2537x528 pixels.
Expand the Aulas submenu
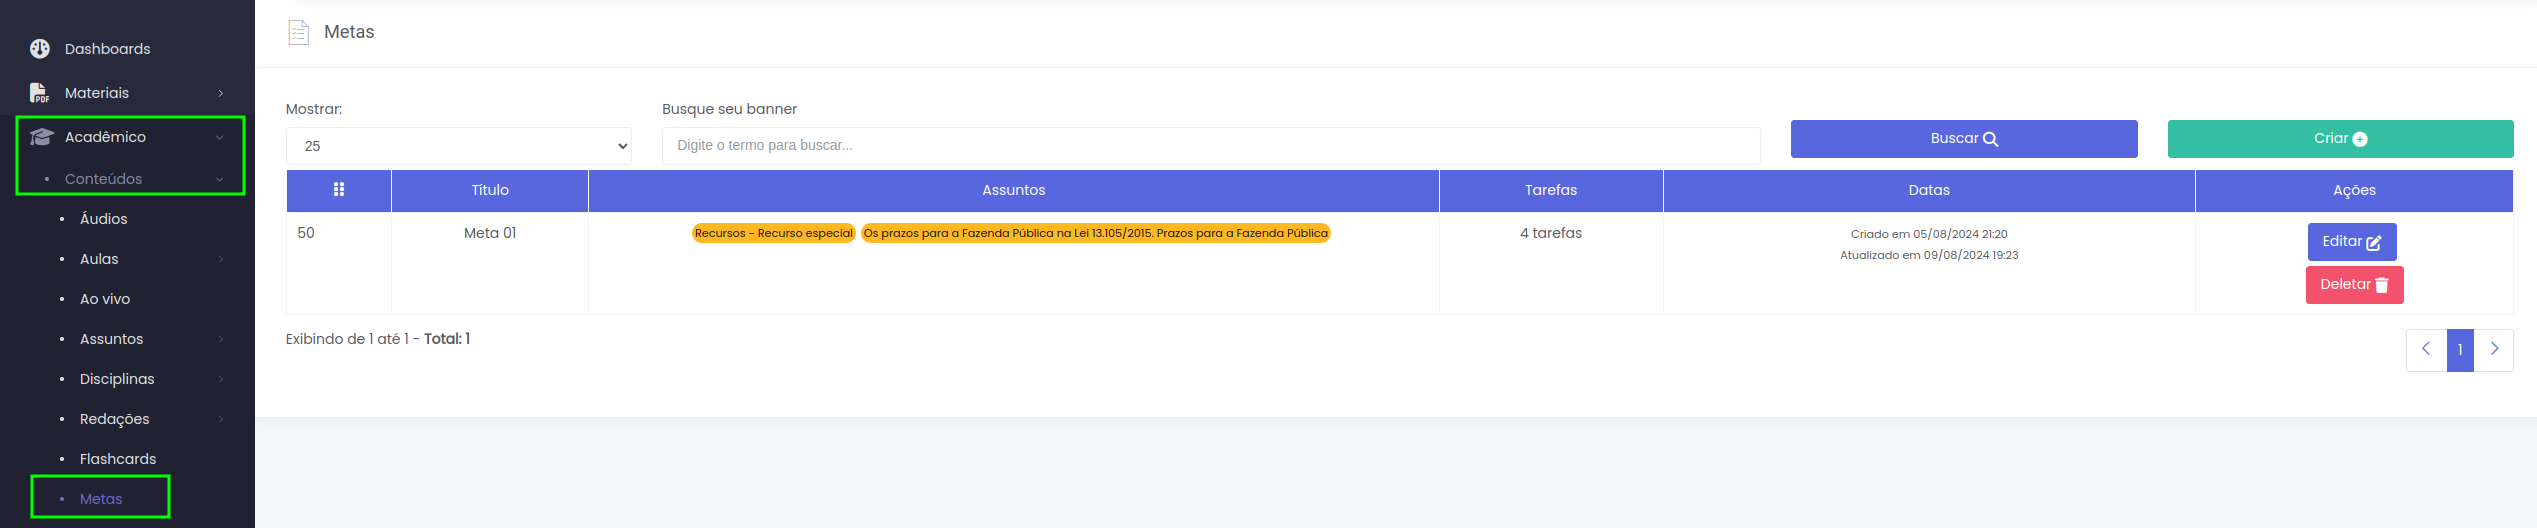[x=221, y=259]
